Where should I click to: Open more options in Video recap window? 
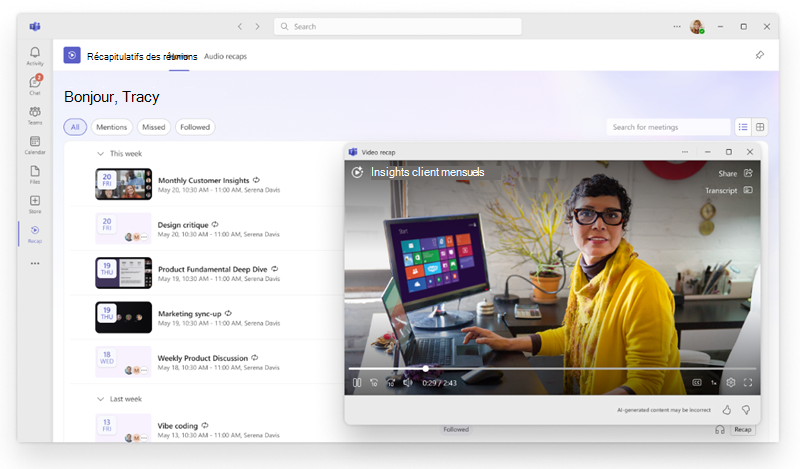click(x=685, y=152)
